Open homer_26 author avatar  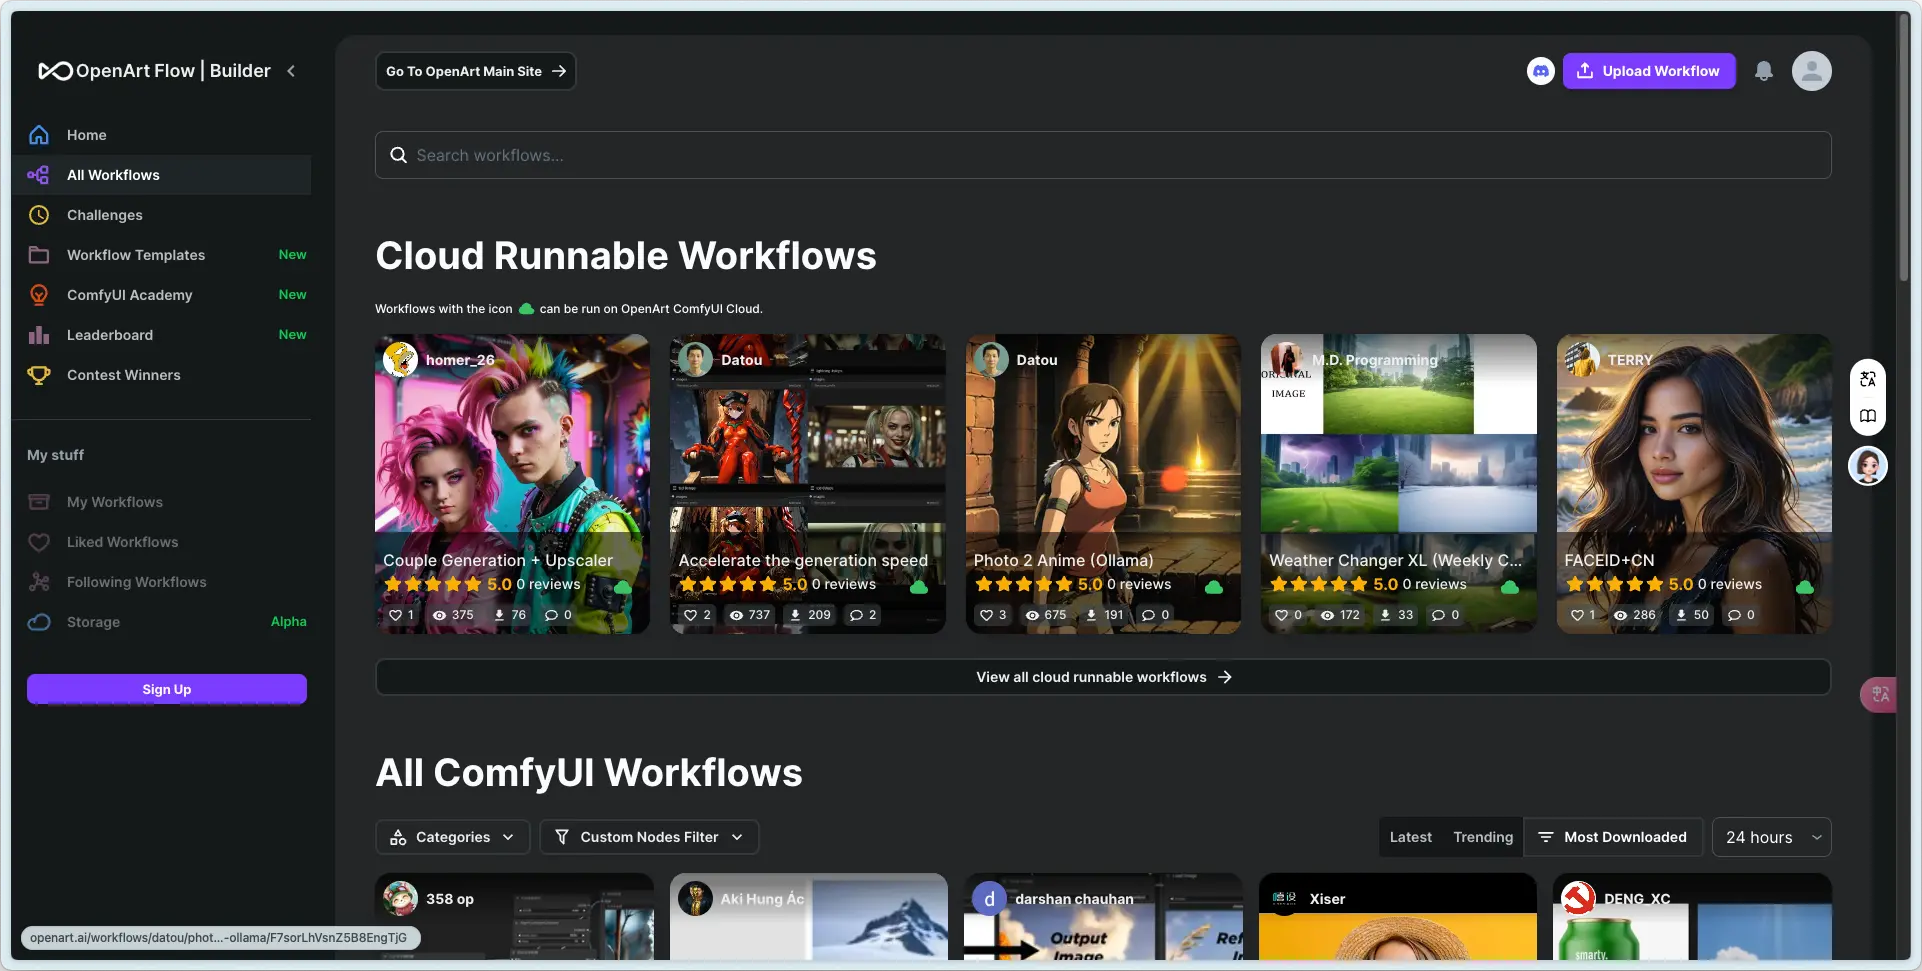click(x=400, y=359)
